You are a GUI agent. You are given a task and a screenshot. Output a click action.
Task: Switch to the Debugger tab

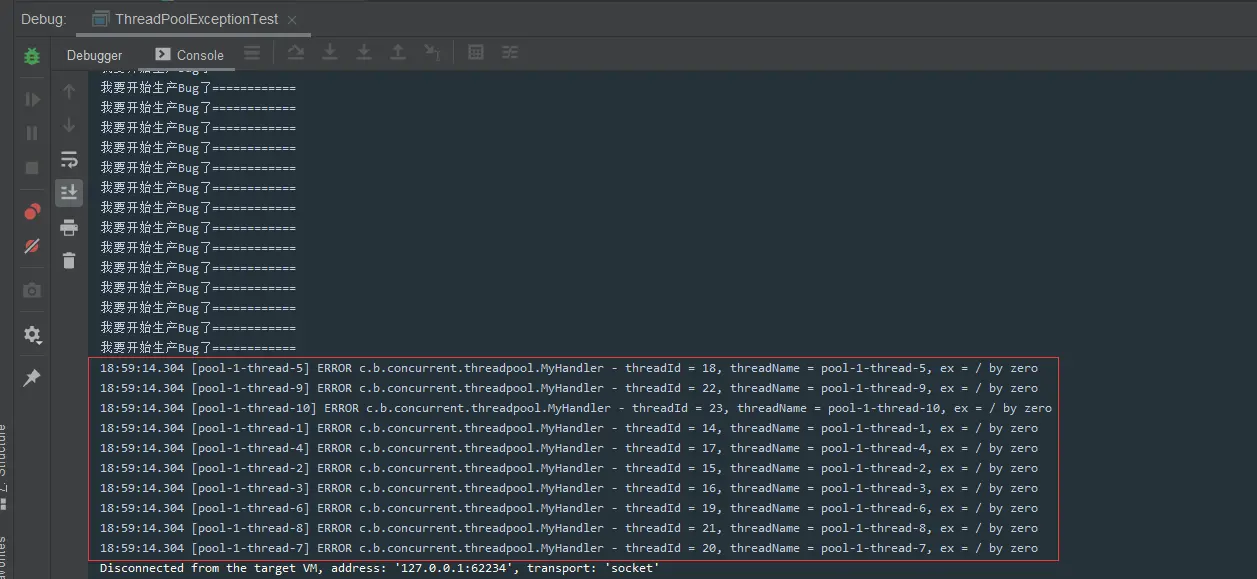[95, 55]
